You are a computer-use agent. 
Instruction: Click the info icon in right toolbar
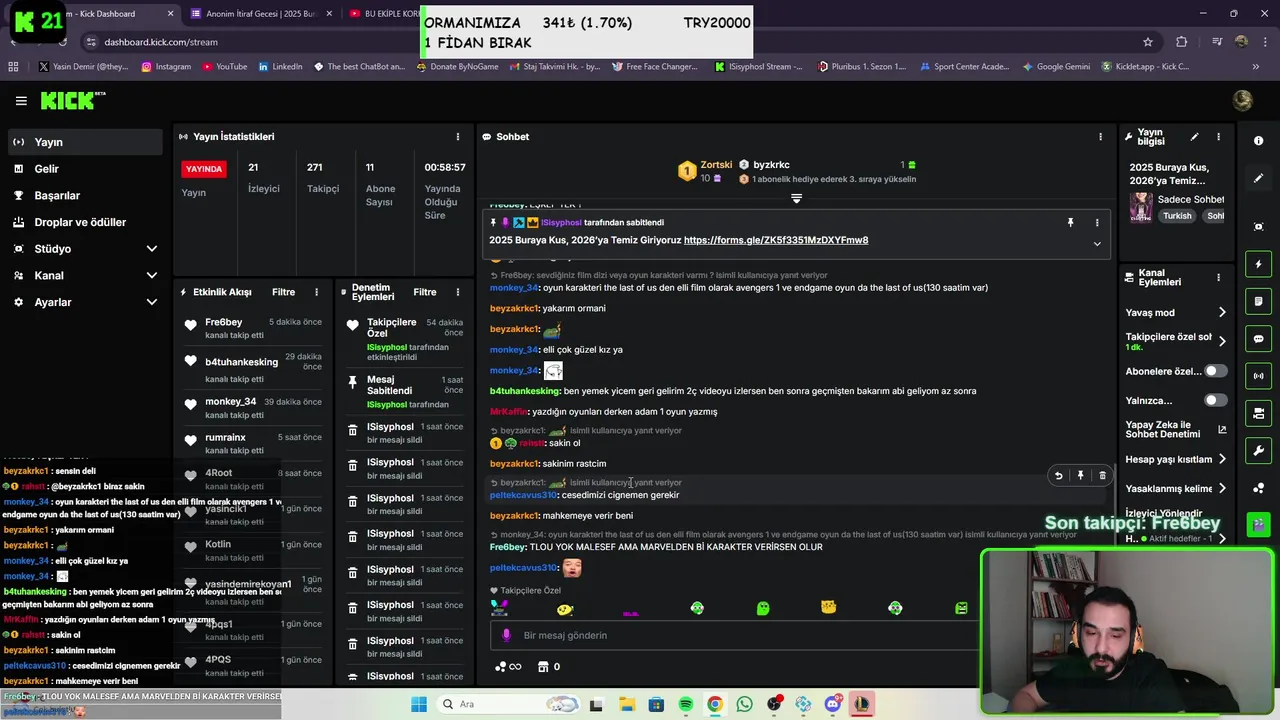(1258, 141)
